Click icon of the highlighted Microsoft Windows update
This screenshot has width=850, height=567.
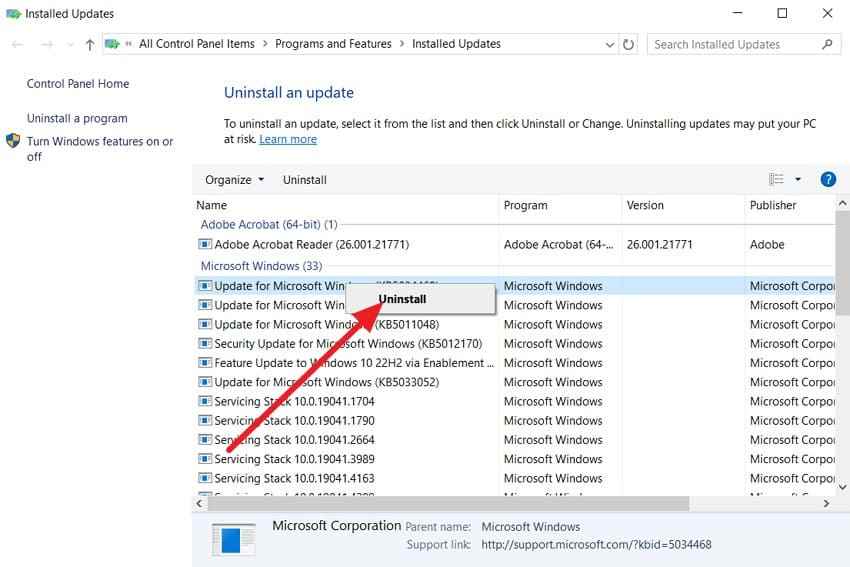click(x=205, y=286)
